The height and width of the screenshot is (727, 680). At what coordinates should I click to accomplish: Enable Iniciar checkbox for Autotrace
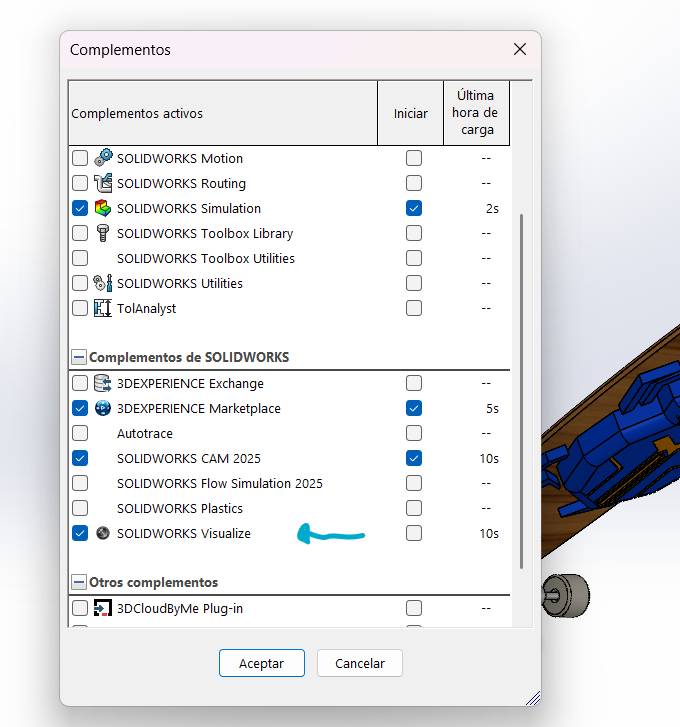(414, 434)
